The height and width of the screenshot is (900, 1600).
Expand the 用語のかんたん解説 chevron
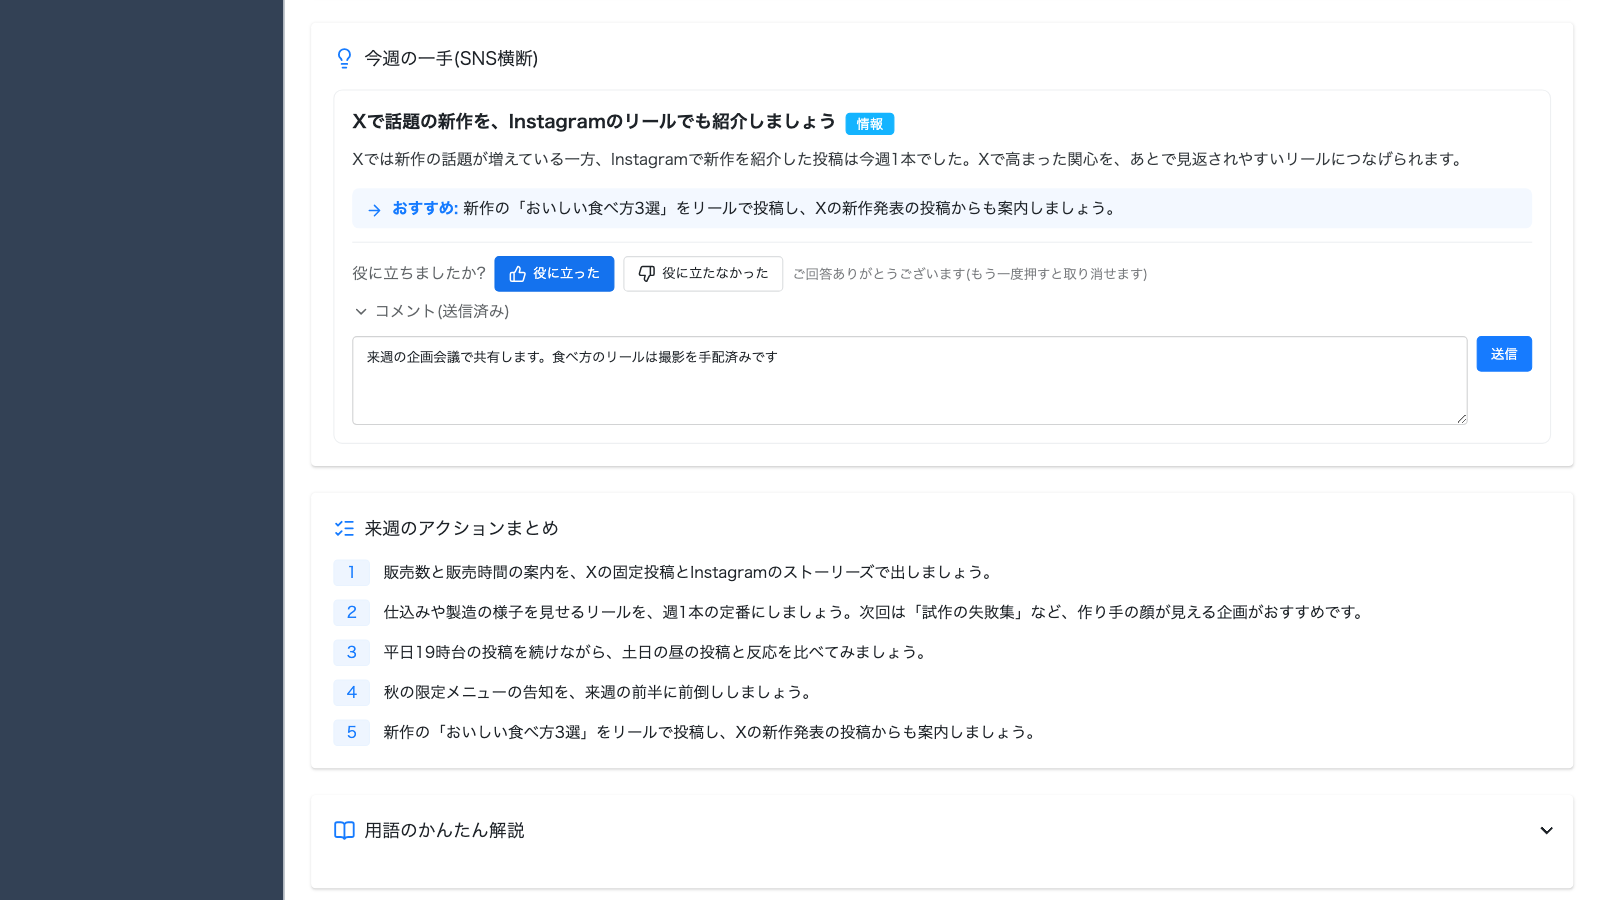[x=1546, y=830]
